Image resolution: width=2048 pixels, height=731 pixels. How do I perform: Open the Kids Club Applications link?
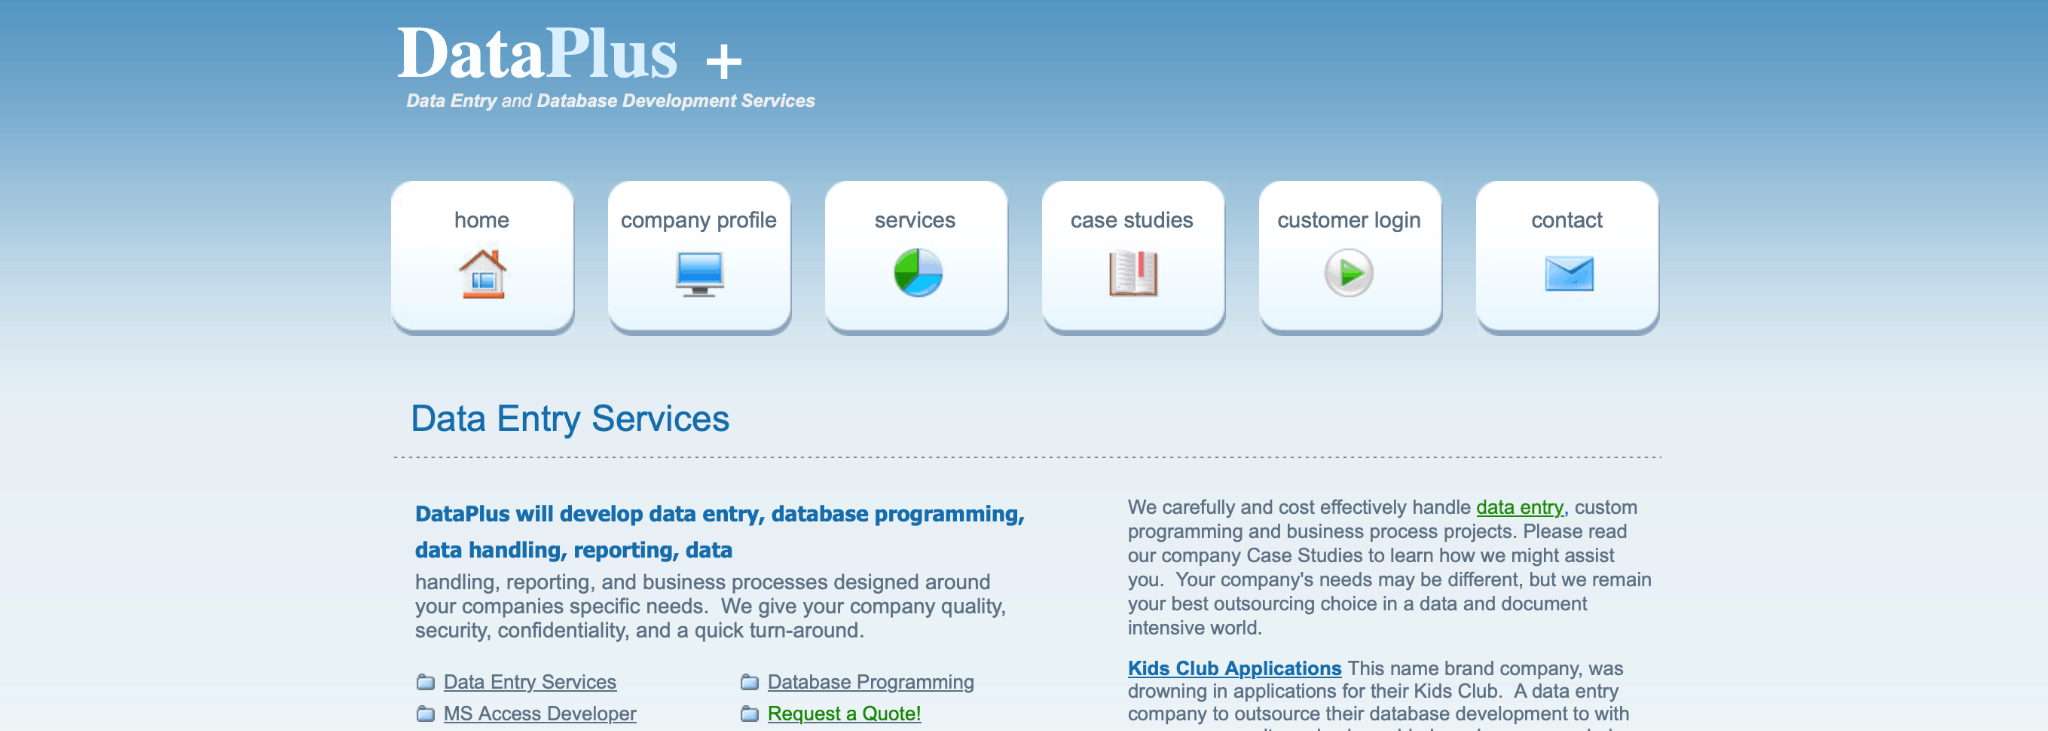pos(1235,668)
